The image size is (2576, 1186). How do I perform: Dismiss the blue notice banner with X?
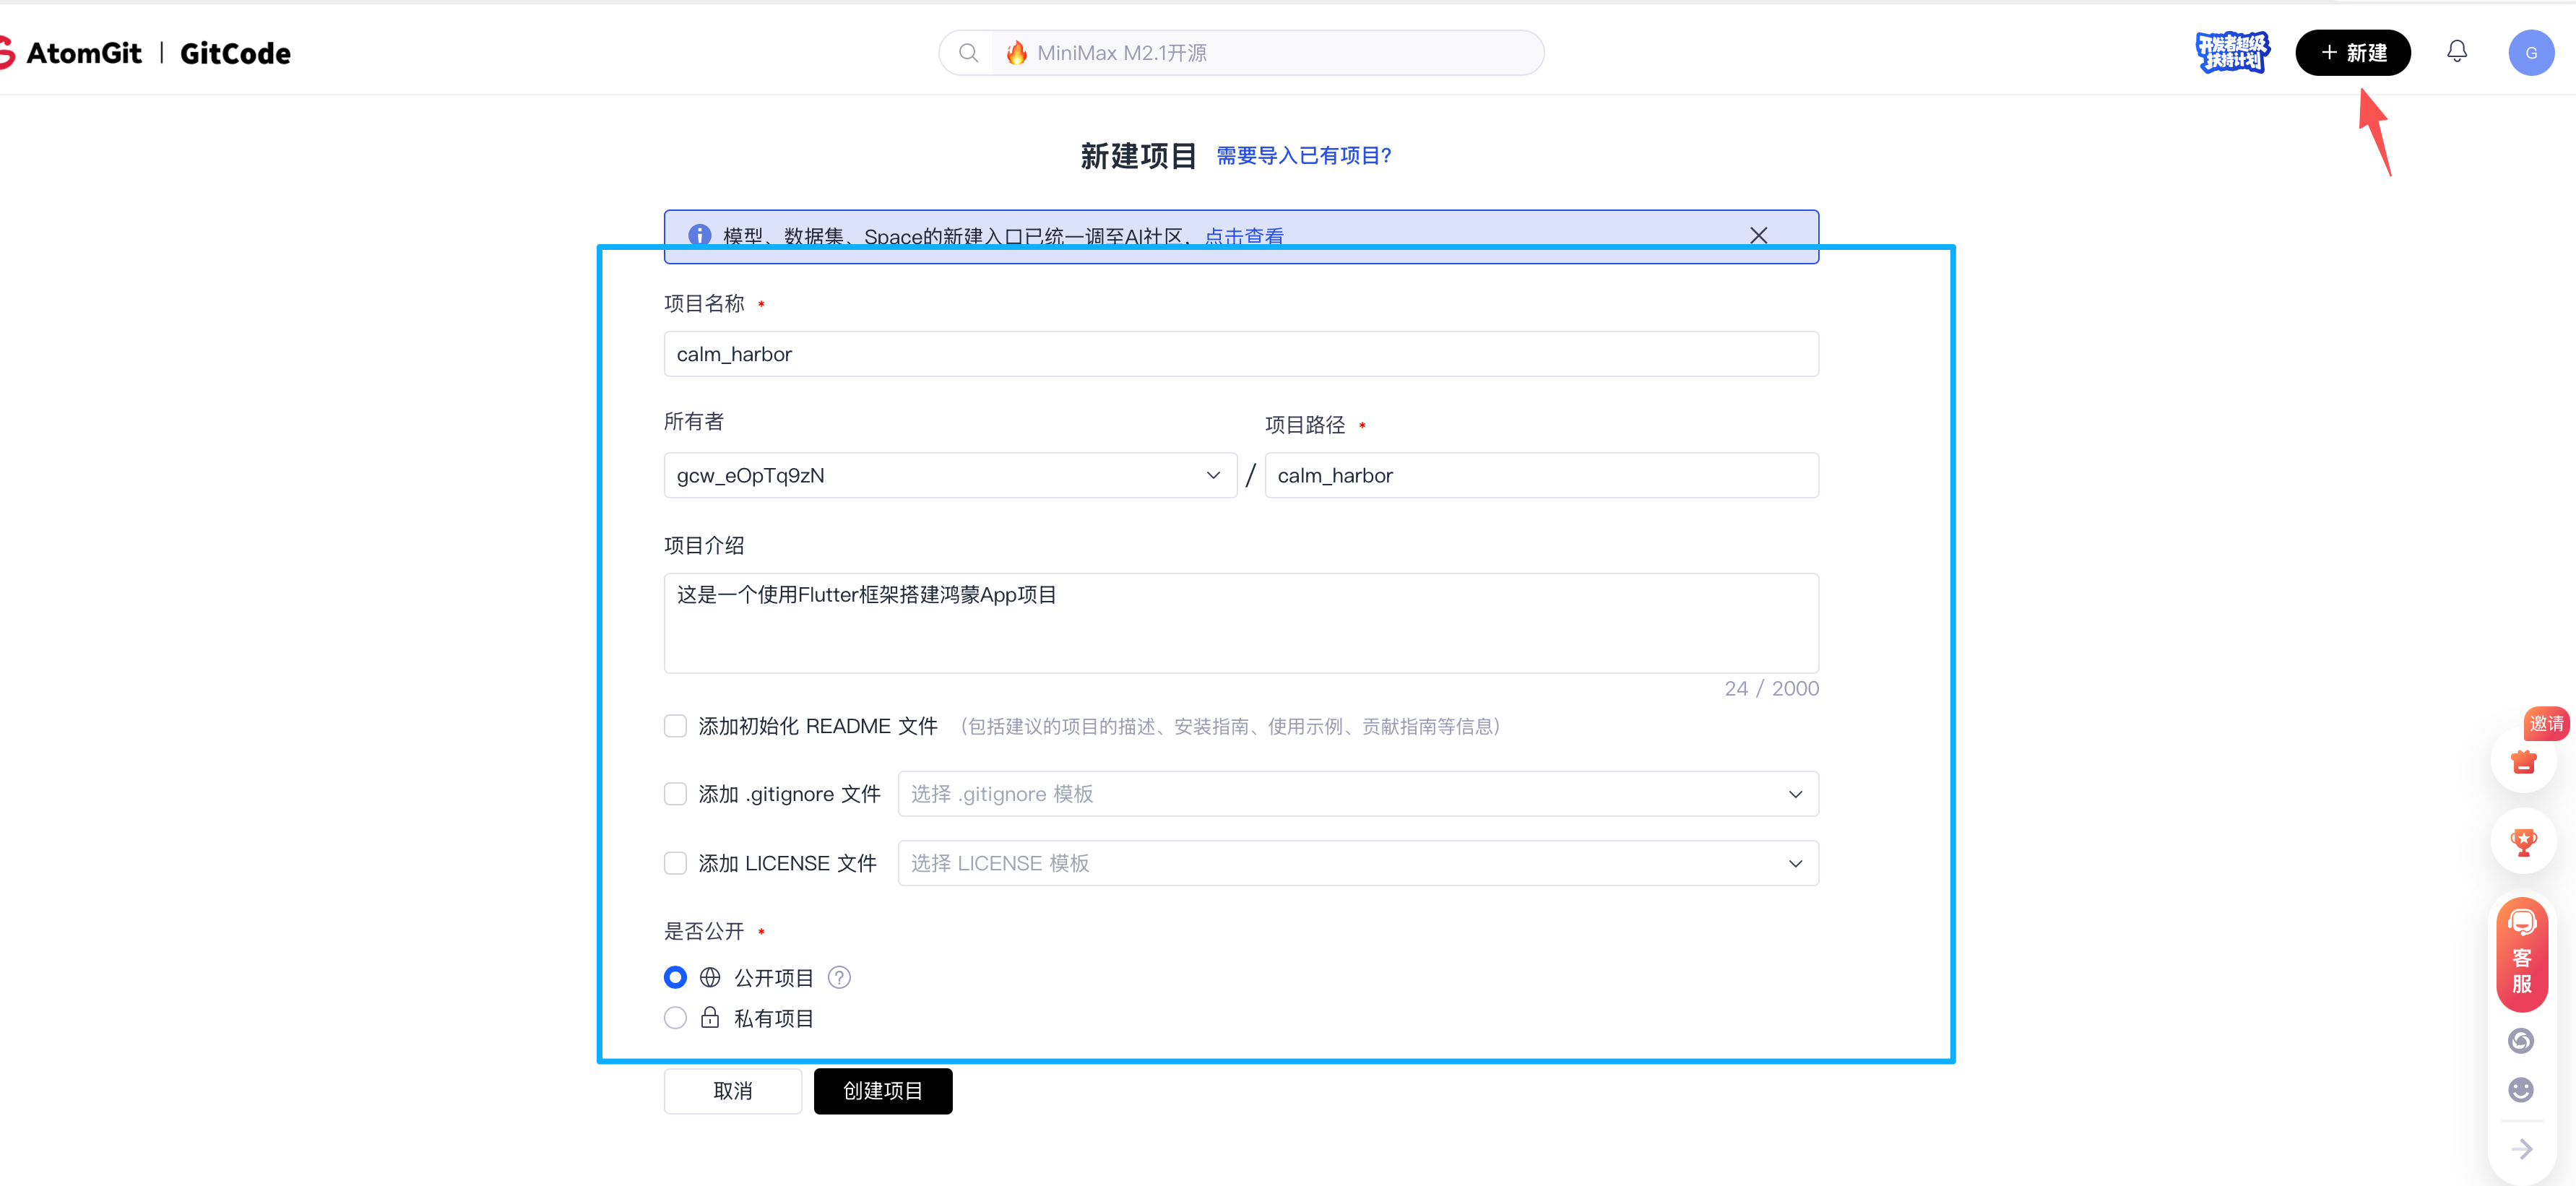1759,235
